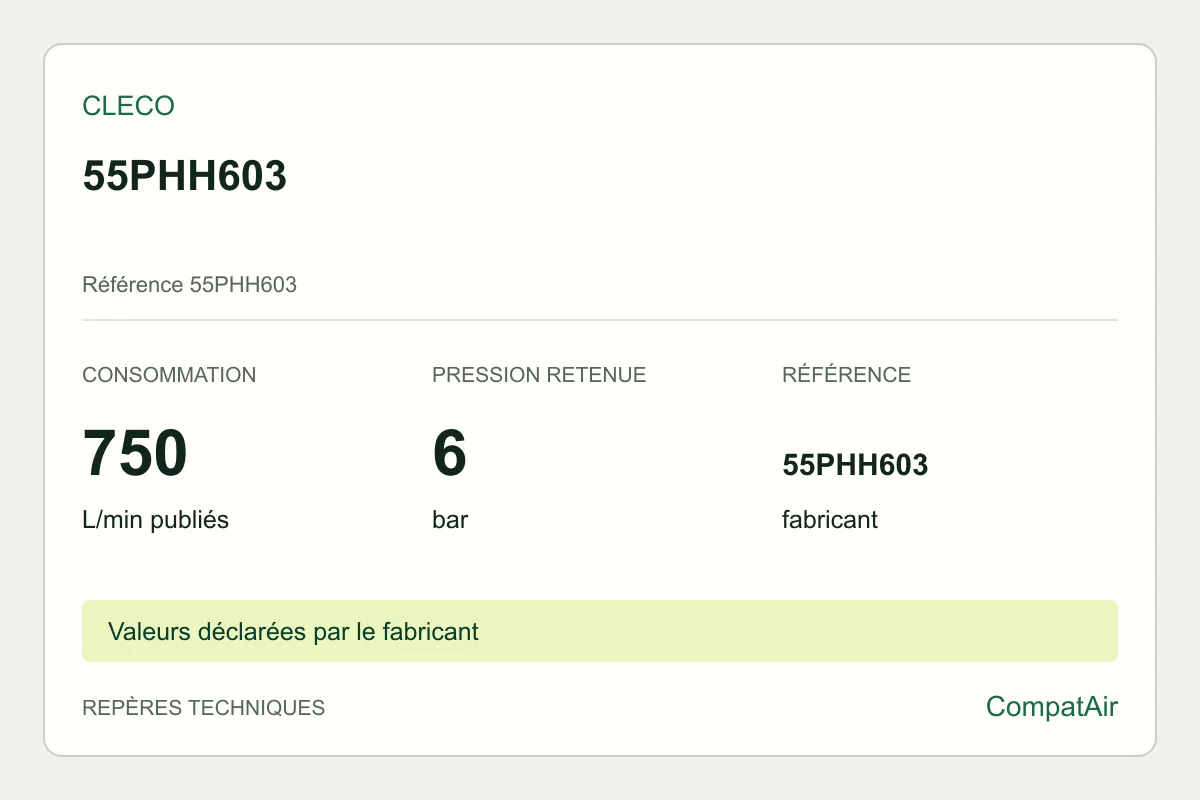Click the 'Valeurs déclarées par le fabricant' banner

click(x=600, y=631)
